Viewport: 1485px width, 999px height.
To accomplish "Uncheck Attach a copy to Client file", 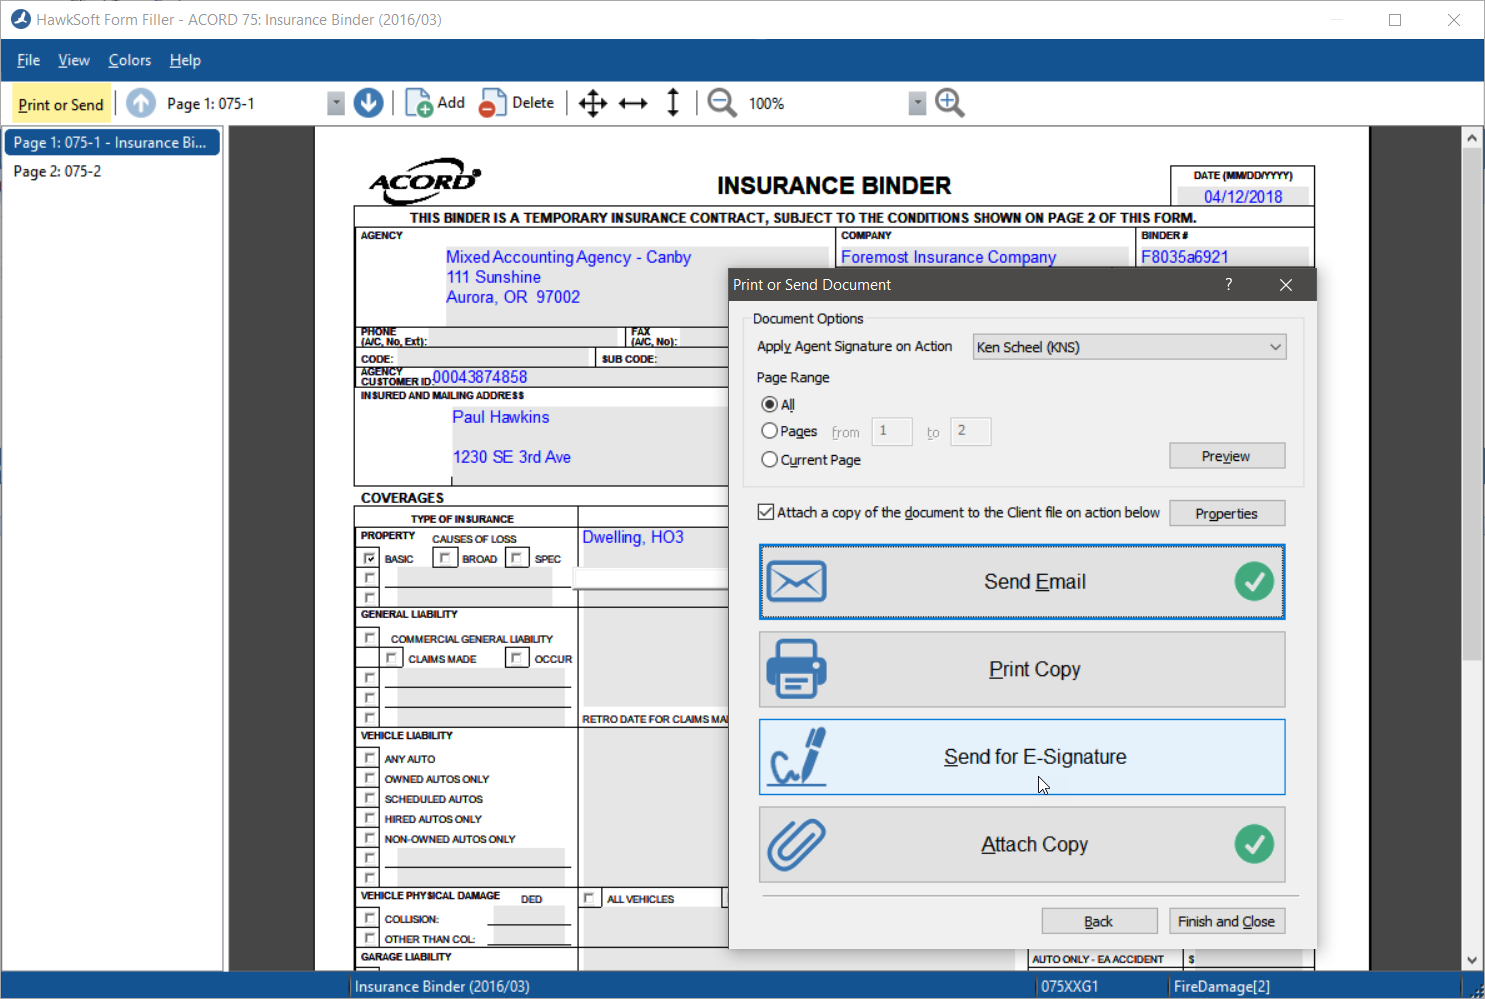I will pos(766,512).
